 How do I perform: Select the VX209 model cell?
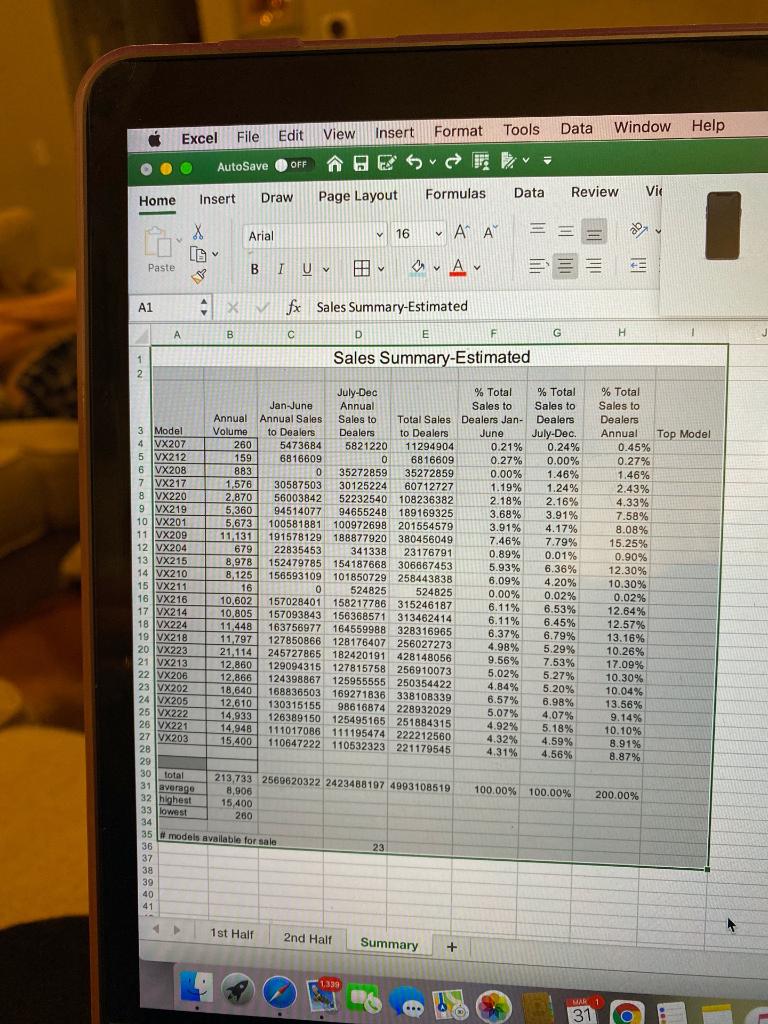click(x=178, y=535)
